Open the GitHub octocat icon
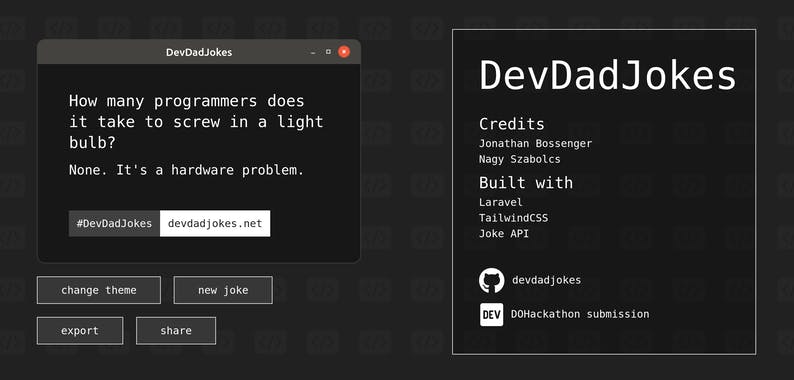794x380 pixels. click(x=491, y=280)
